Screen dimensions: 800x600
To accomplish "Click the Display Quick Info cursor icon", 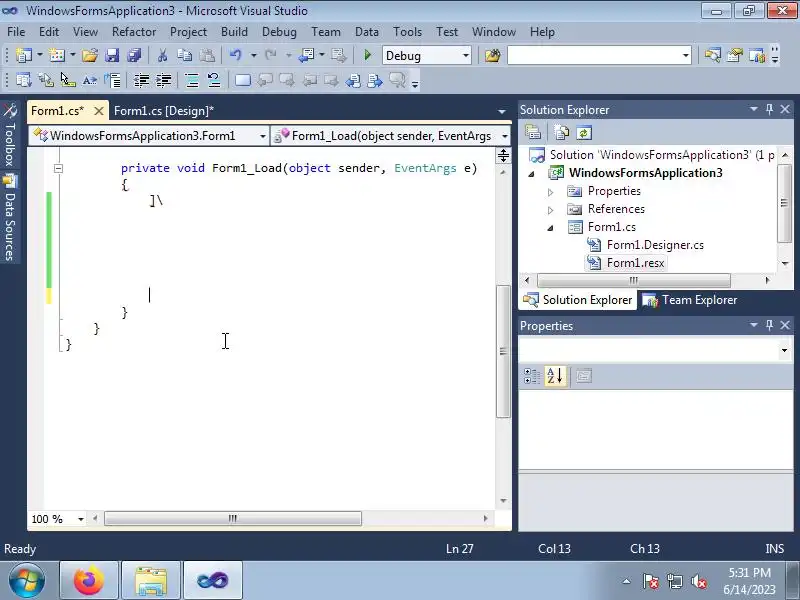I will (68, 80).
